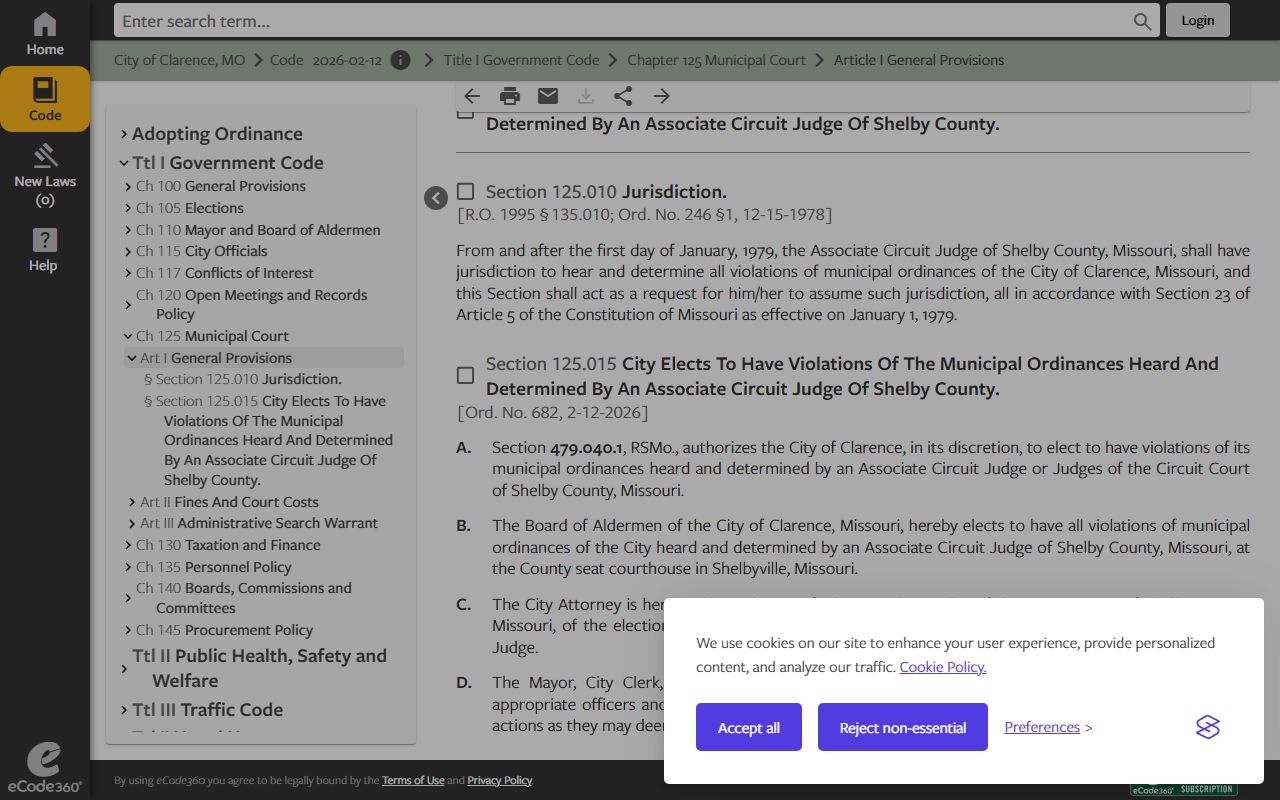Expand Ch 100 General Provisions

(x=128, y=186)
